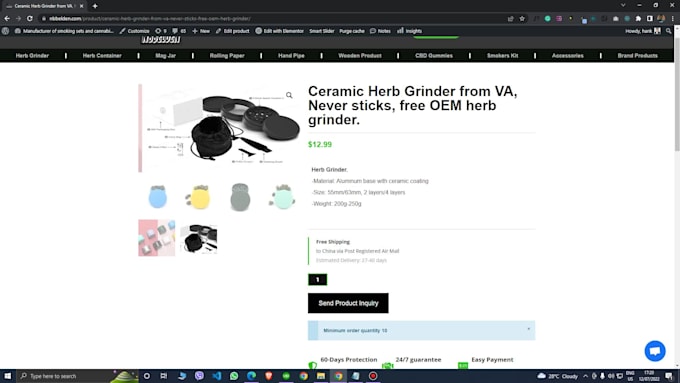Open WhatsApp from the taskbar
Screen dimensions: 680x383
click(x=234, y=376)
